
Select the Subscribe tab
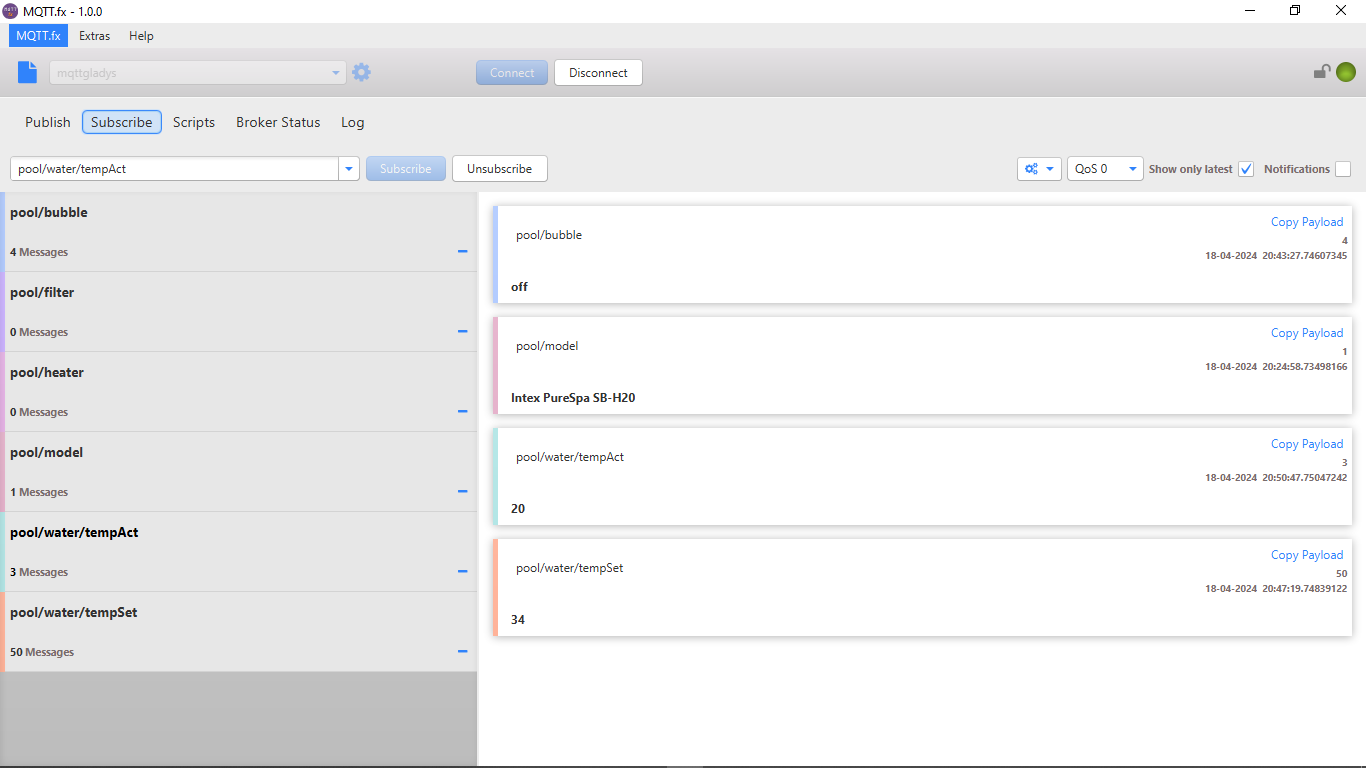click(122, 122)
